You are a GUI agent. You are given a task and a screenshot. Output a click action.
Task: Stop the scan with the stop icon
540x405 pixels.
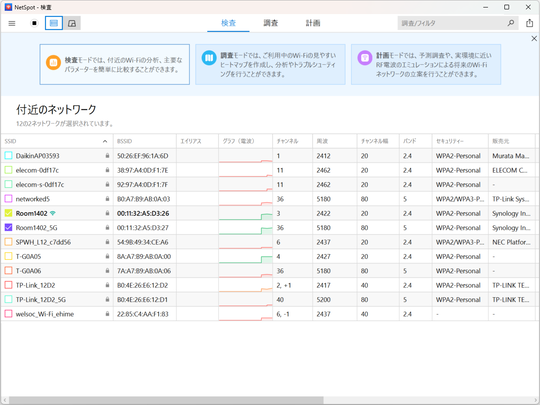point(34,23)
